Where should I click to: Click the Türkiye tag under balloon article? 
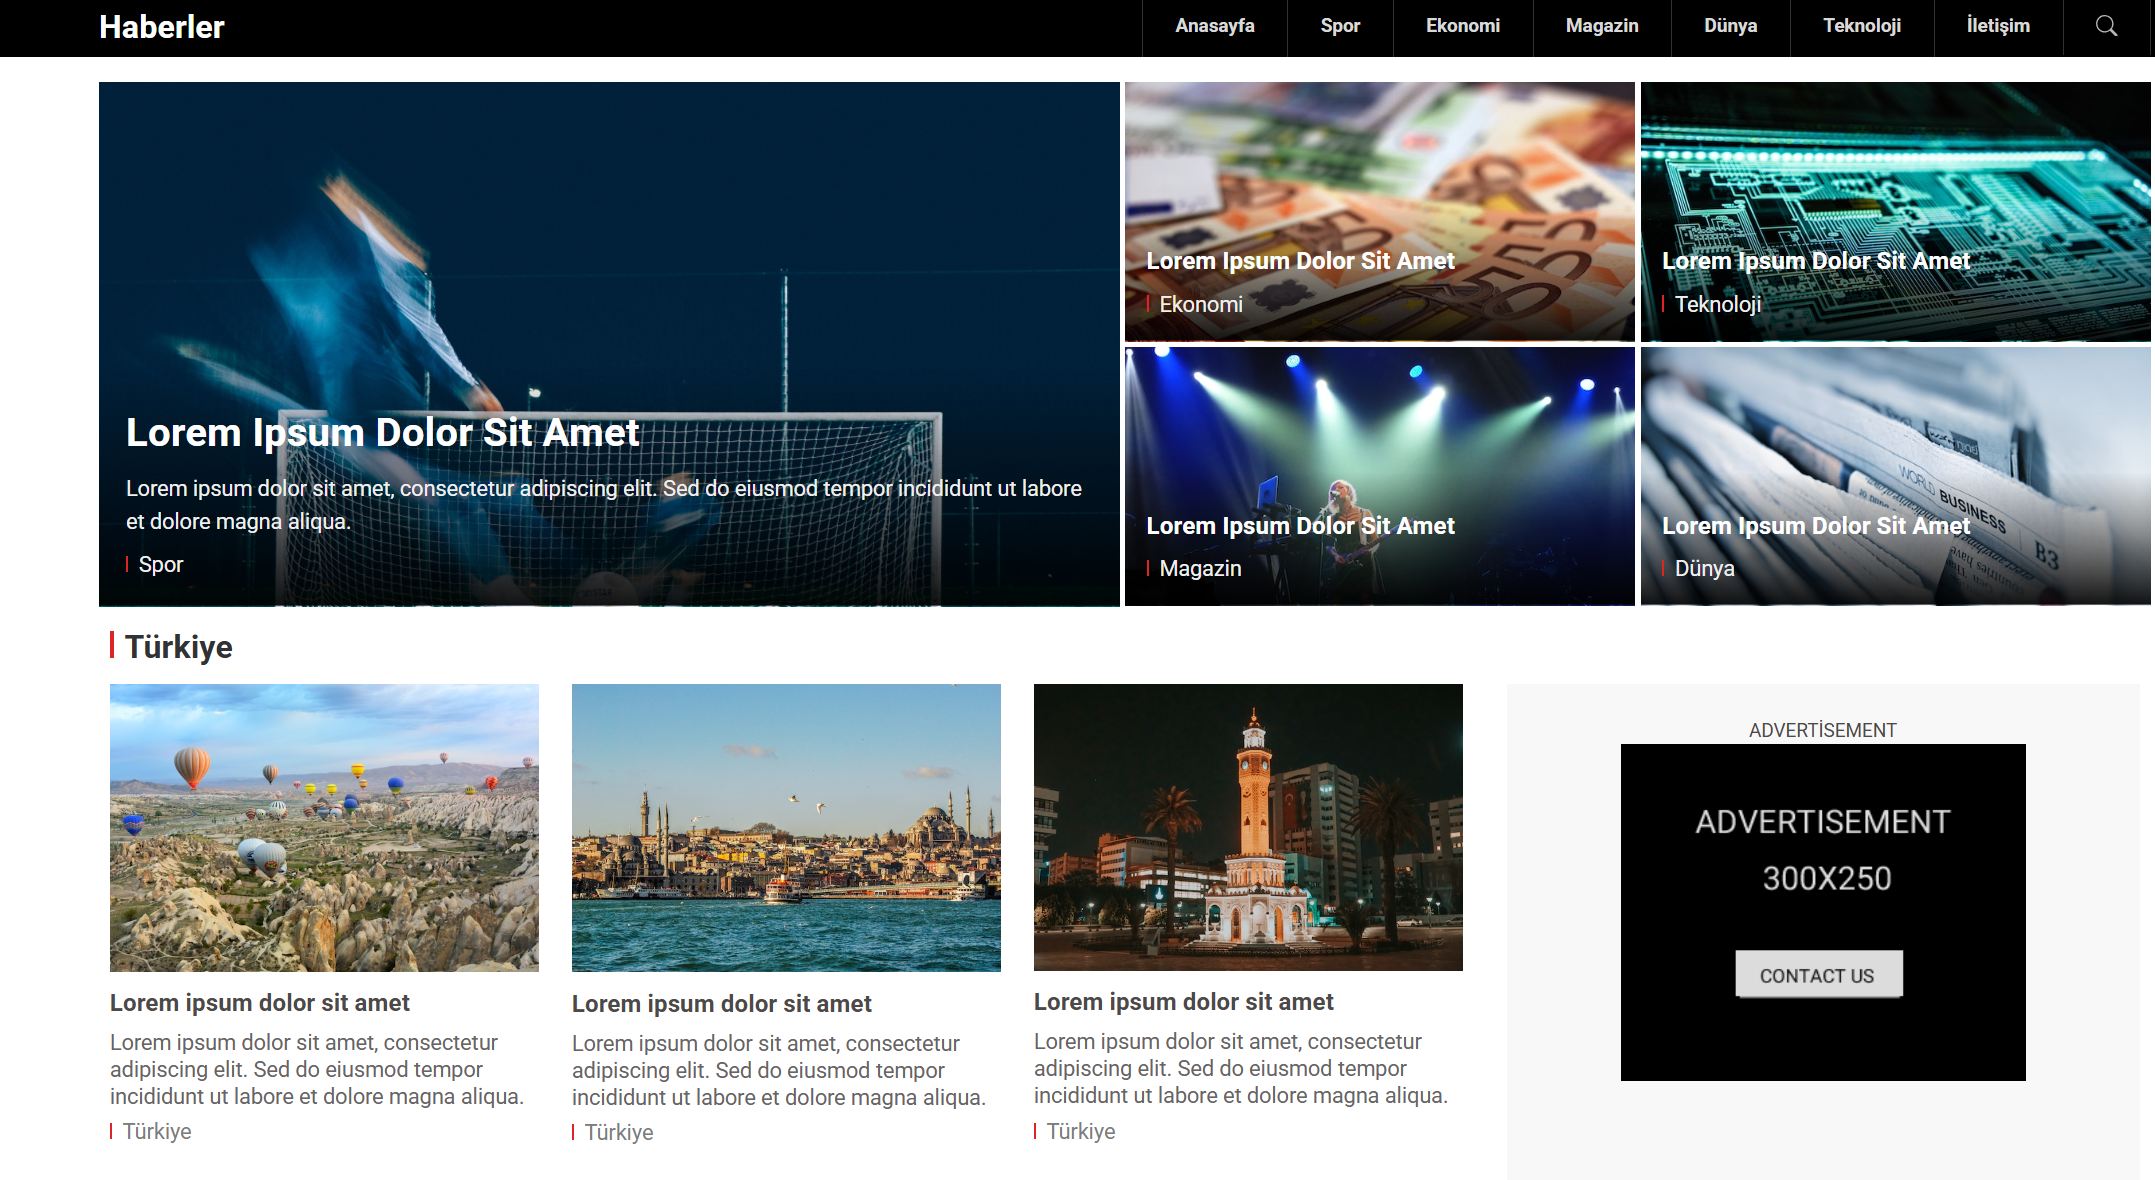coord(157,1131)
